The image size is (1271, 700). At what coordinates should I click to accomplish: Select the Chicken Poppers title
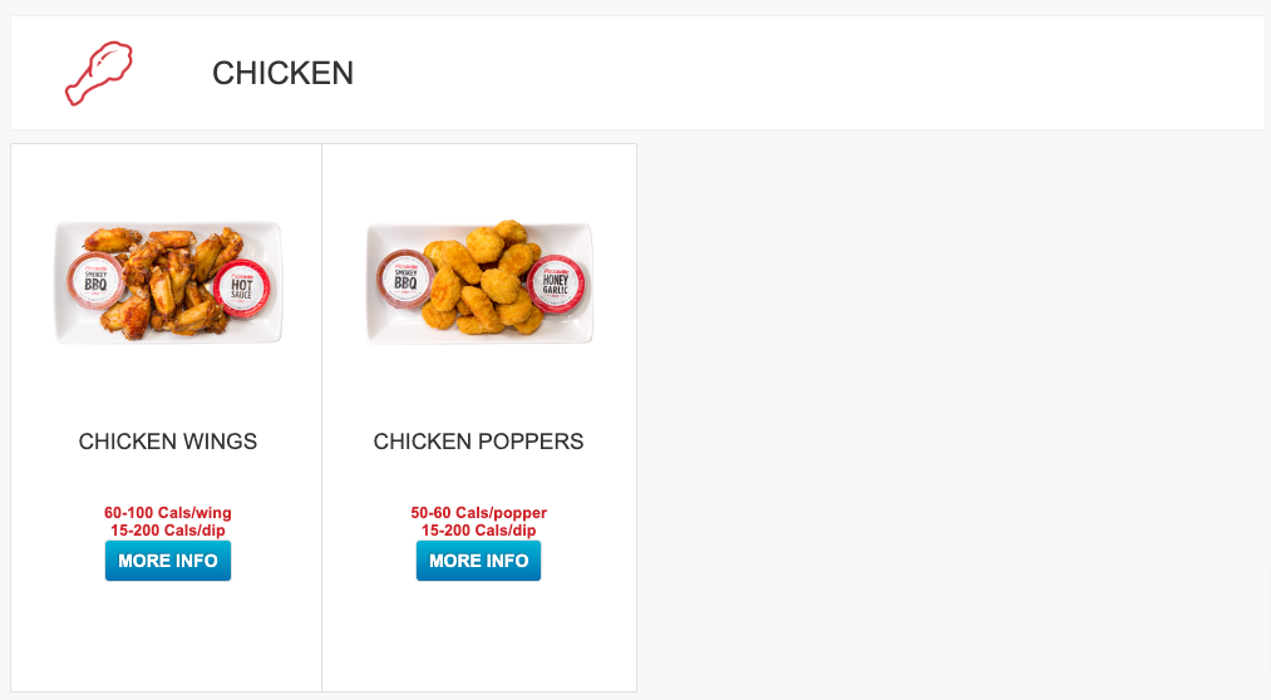pos(479,441)
